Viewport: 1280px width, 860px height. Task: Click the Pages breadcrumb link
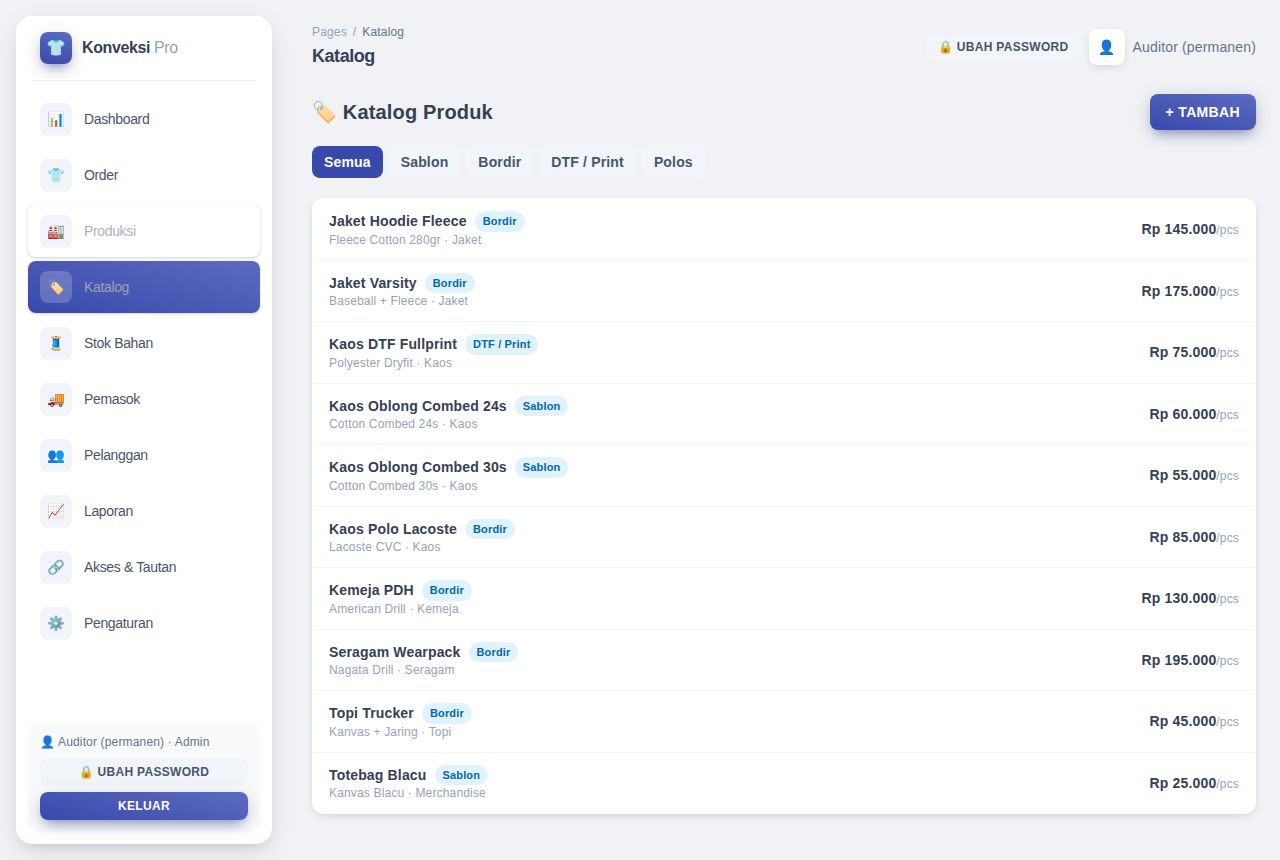tap(329, 32)
